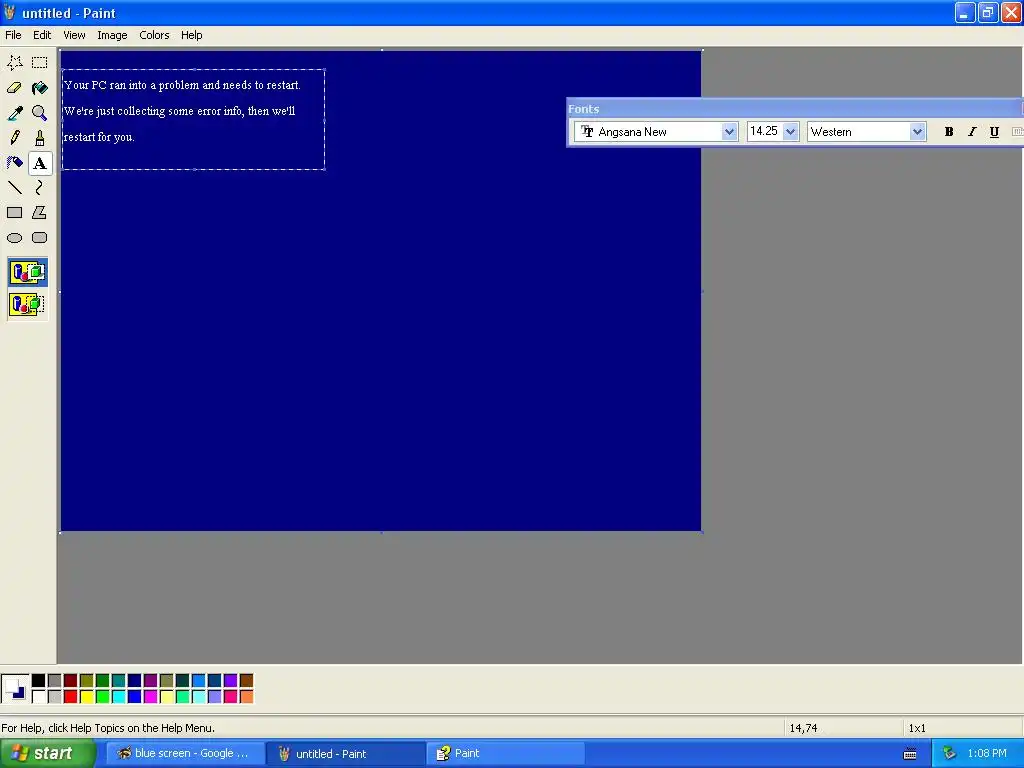Switch to blue screen Google taskbar window
Screen dimensions: 1024x768
click(x=185, y=754)
